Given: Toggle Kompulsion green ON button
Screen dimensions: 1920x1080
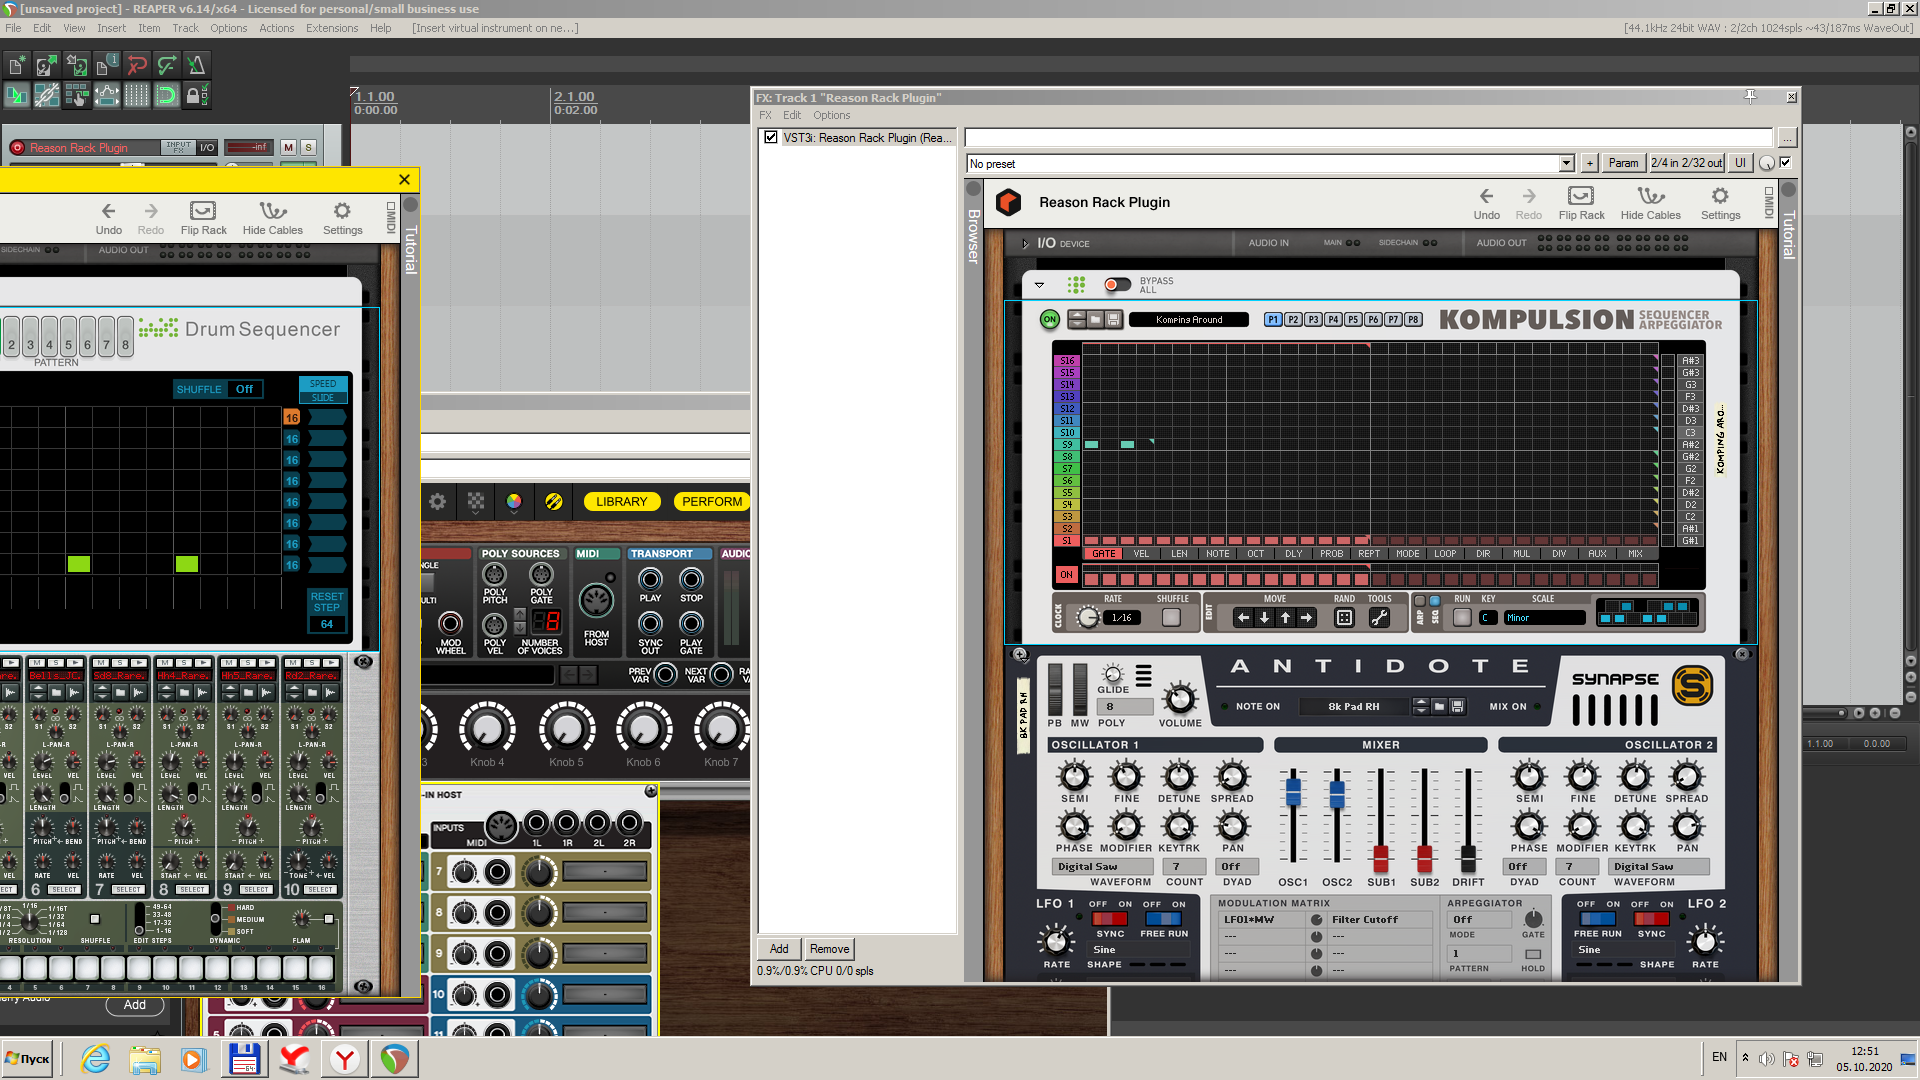Looking at the screenshot, I should coord(1049,320).
